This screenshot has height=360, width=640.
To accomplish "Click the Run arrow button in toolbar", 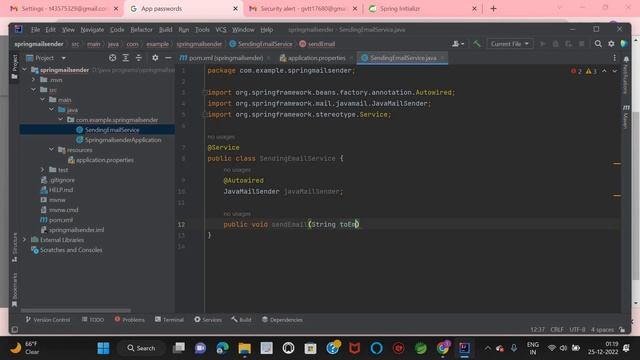I will 542,44.
